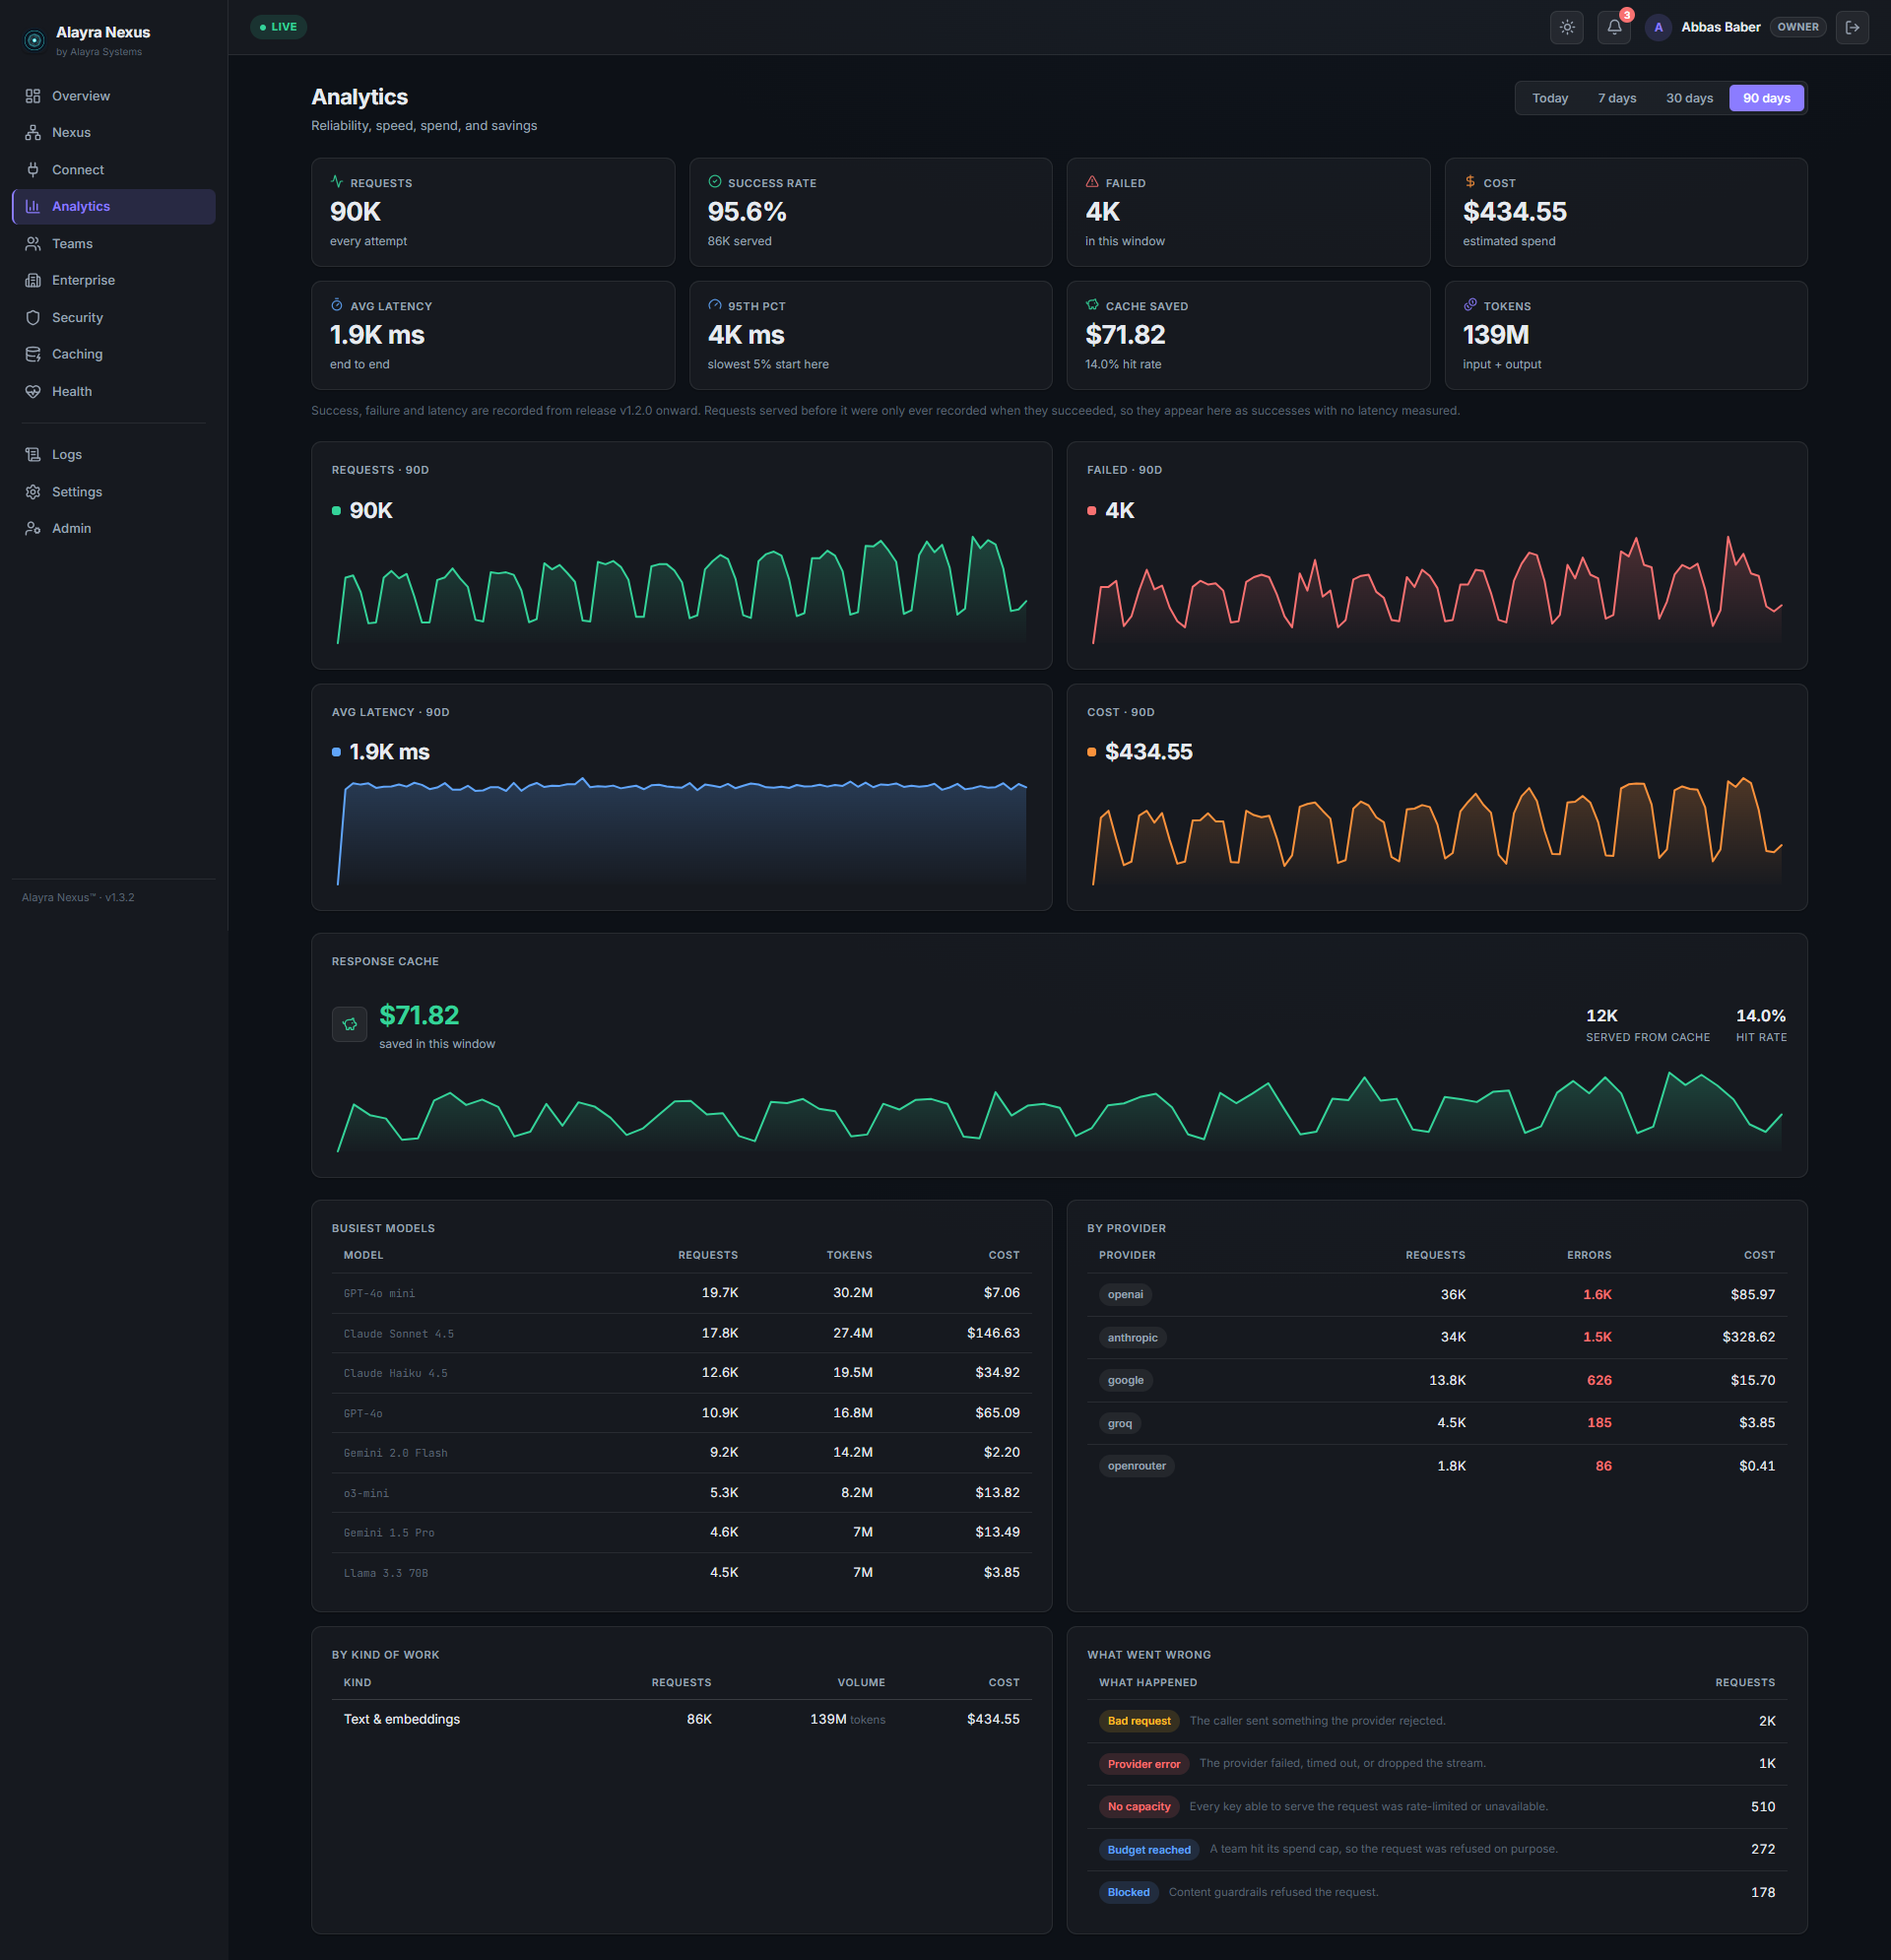Image resolution: width=1891 pixels, height=1960 pixels.
Task: Open the notifications bell
Action: [x=1614, y=28]
